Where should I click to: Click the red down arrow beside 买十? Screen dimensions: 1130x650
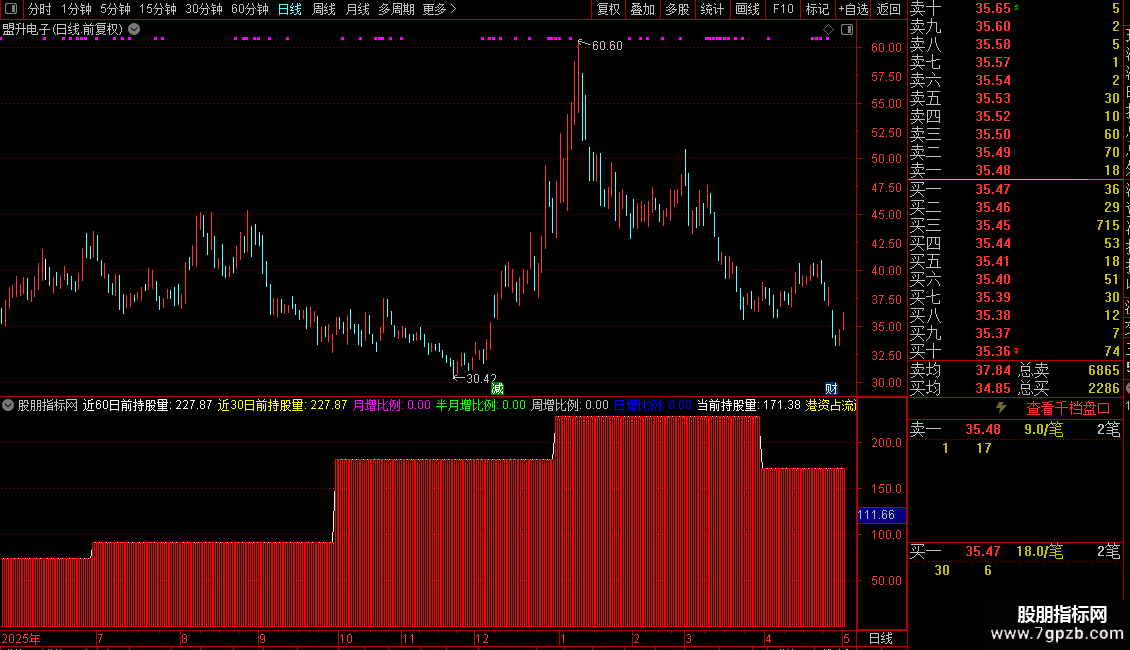click(1016, 351)
